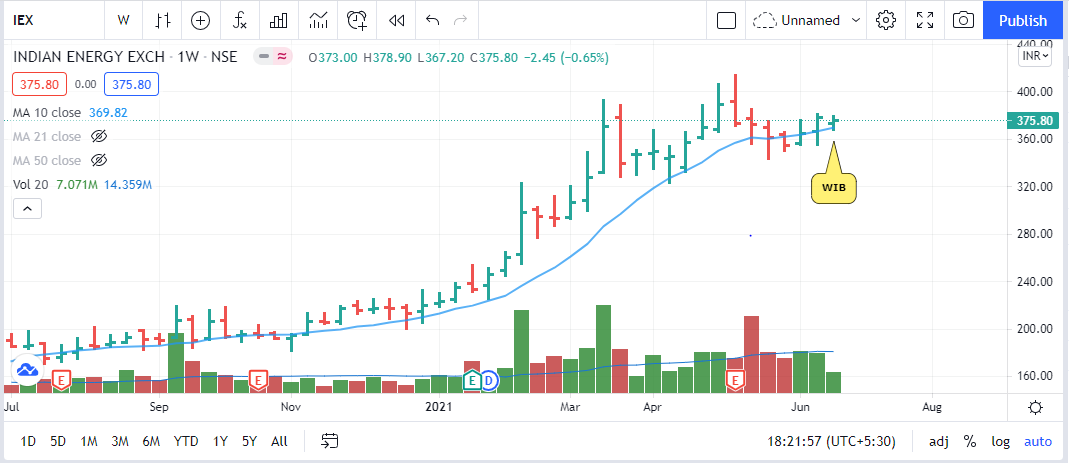Screen dimensions: 1069x463
Task: Click the Vol 20 legend label
Action: click(29, 184)
